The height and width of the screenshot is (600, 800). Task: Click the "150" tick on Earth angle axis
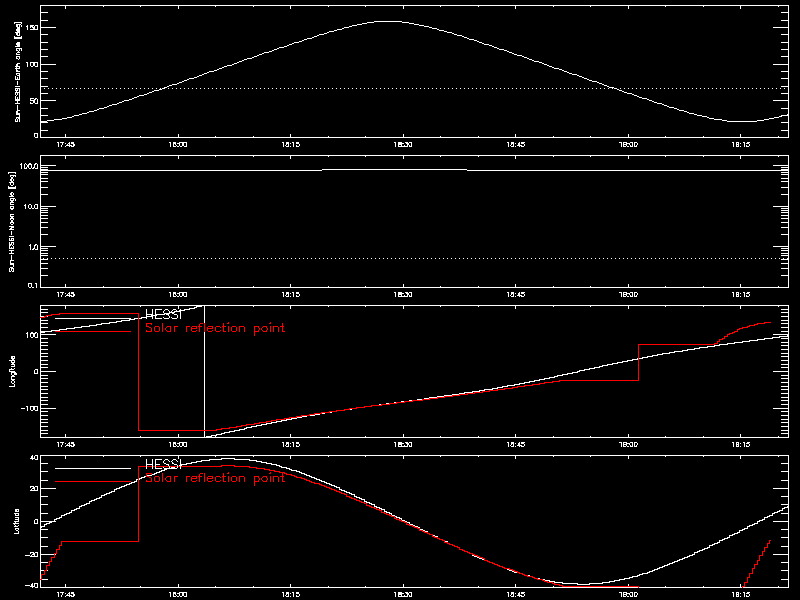[x=32, y=28]
